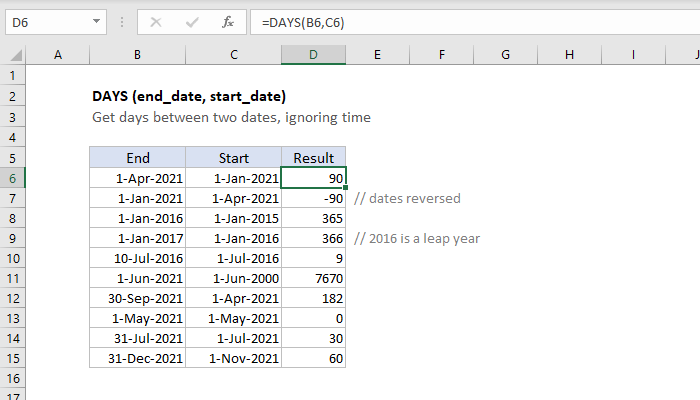Open Insert Function fx dialog
Viewport: 700px width, 400px height.
coord(228,22)
